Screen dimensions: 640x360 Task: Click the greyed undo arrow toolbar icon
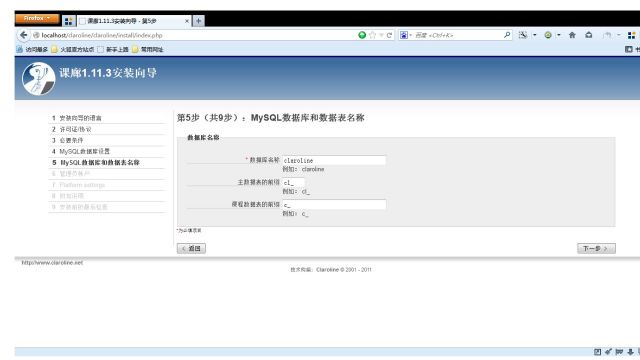[x=607, y=35]
